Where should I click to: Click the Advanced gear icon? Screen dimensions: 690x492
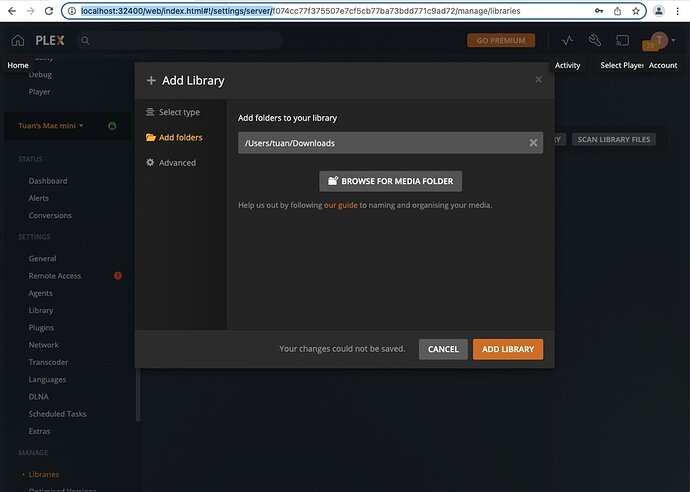(150, 162)
